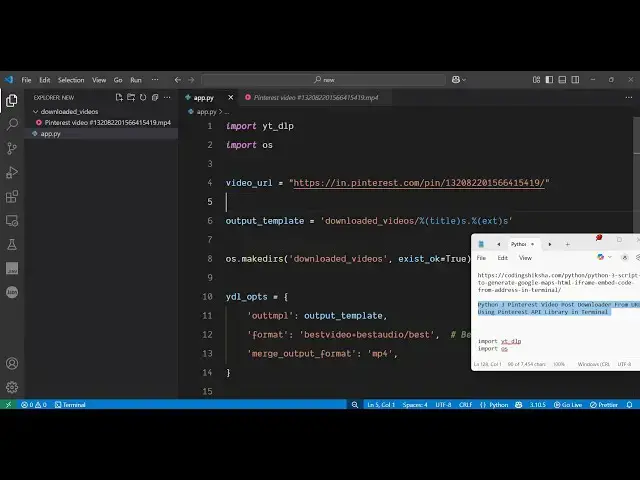This screenshot has width=640, height=480.
Task: Create a new folder in Explorer
Action: (131, 98)
